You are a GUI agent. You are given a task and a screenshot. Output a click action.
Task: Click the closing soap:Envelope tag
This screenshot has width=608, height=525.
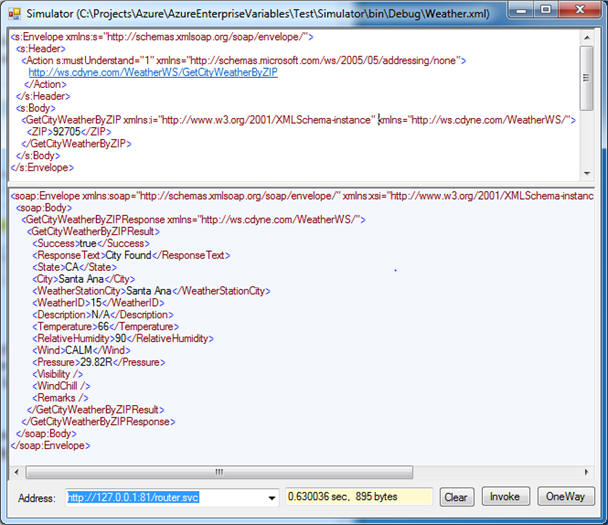pyautogui.click(x=50, y=446)
